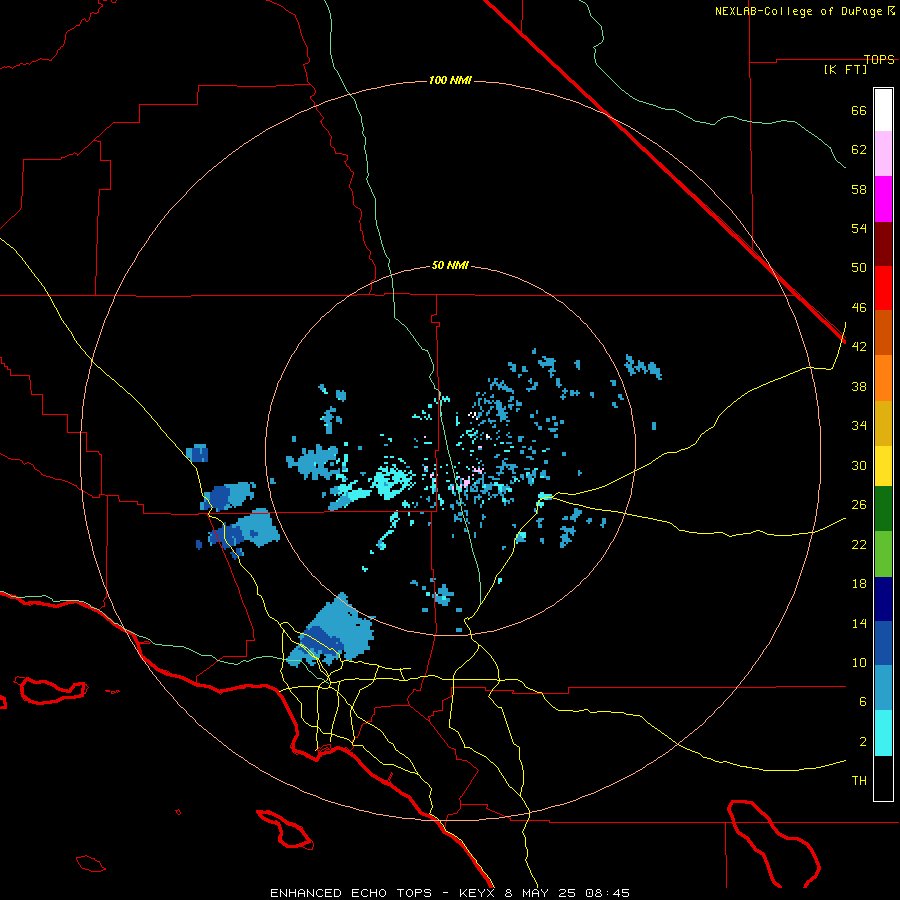Click the legend value 6
Screen dimensions: 900x900
pos(863,701)
